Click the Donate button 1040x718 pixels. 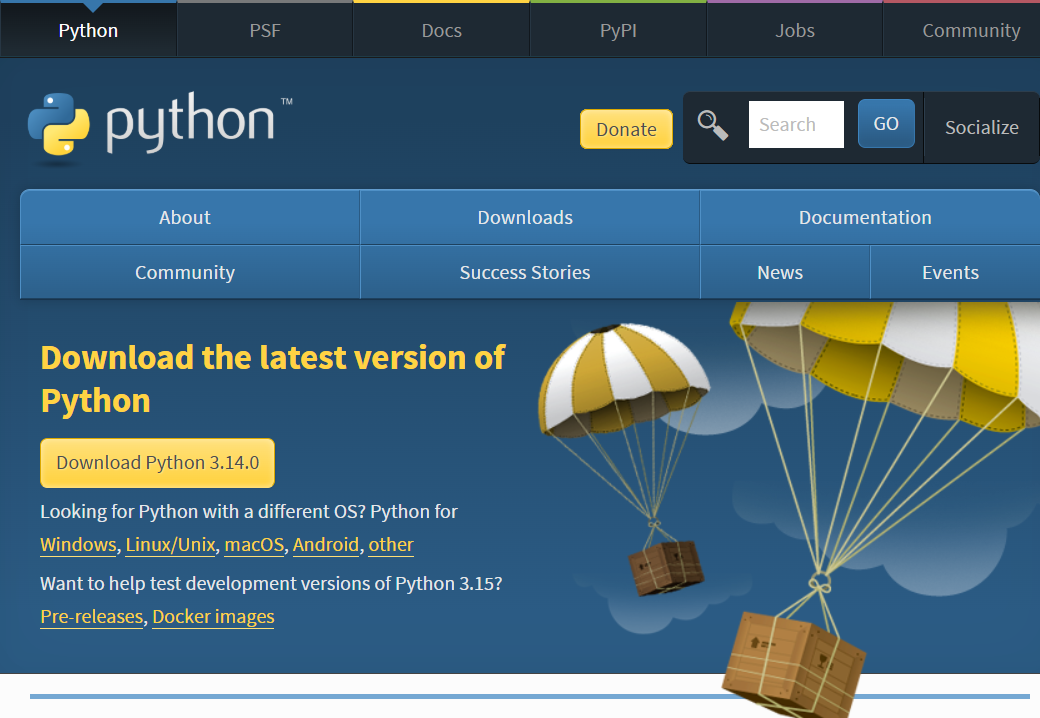pos(626,129)
